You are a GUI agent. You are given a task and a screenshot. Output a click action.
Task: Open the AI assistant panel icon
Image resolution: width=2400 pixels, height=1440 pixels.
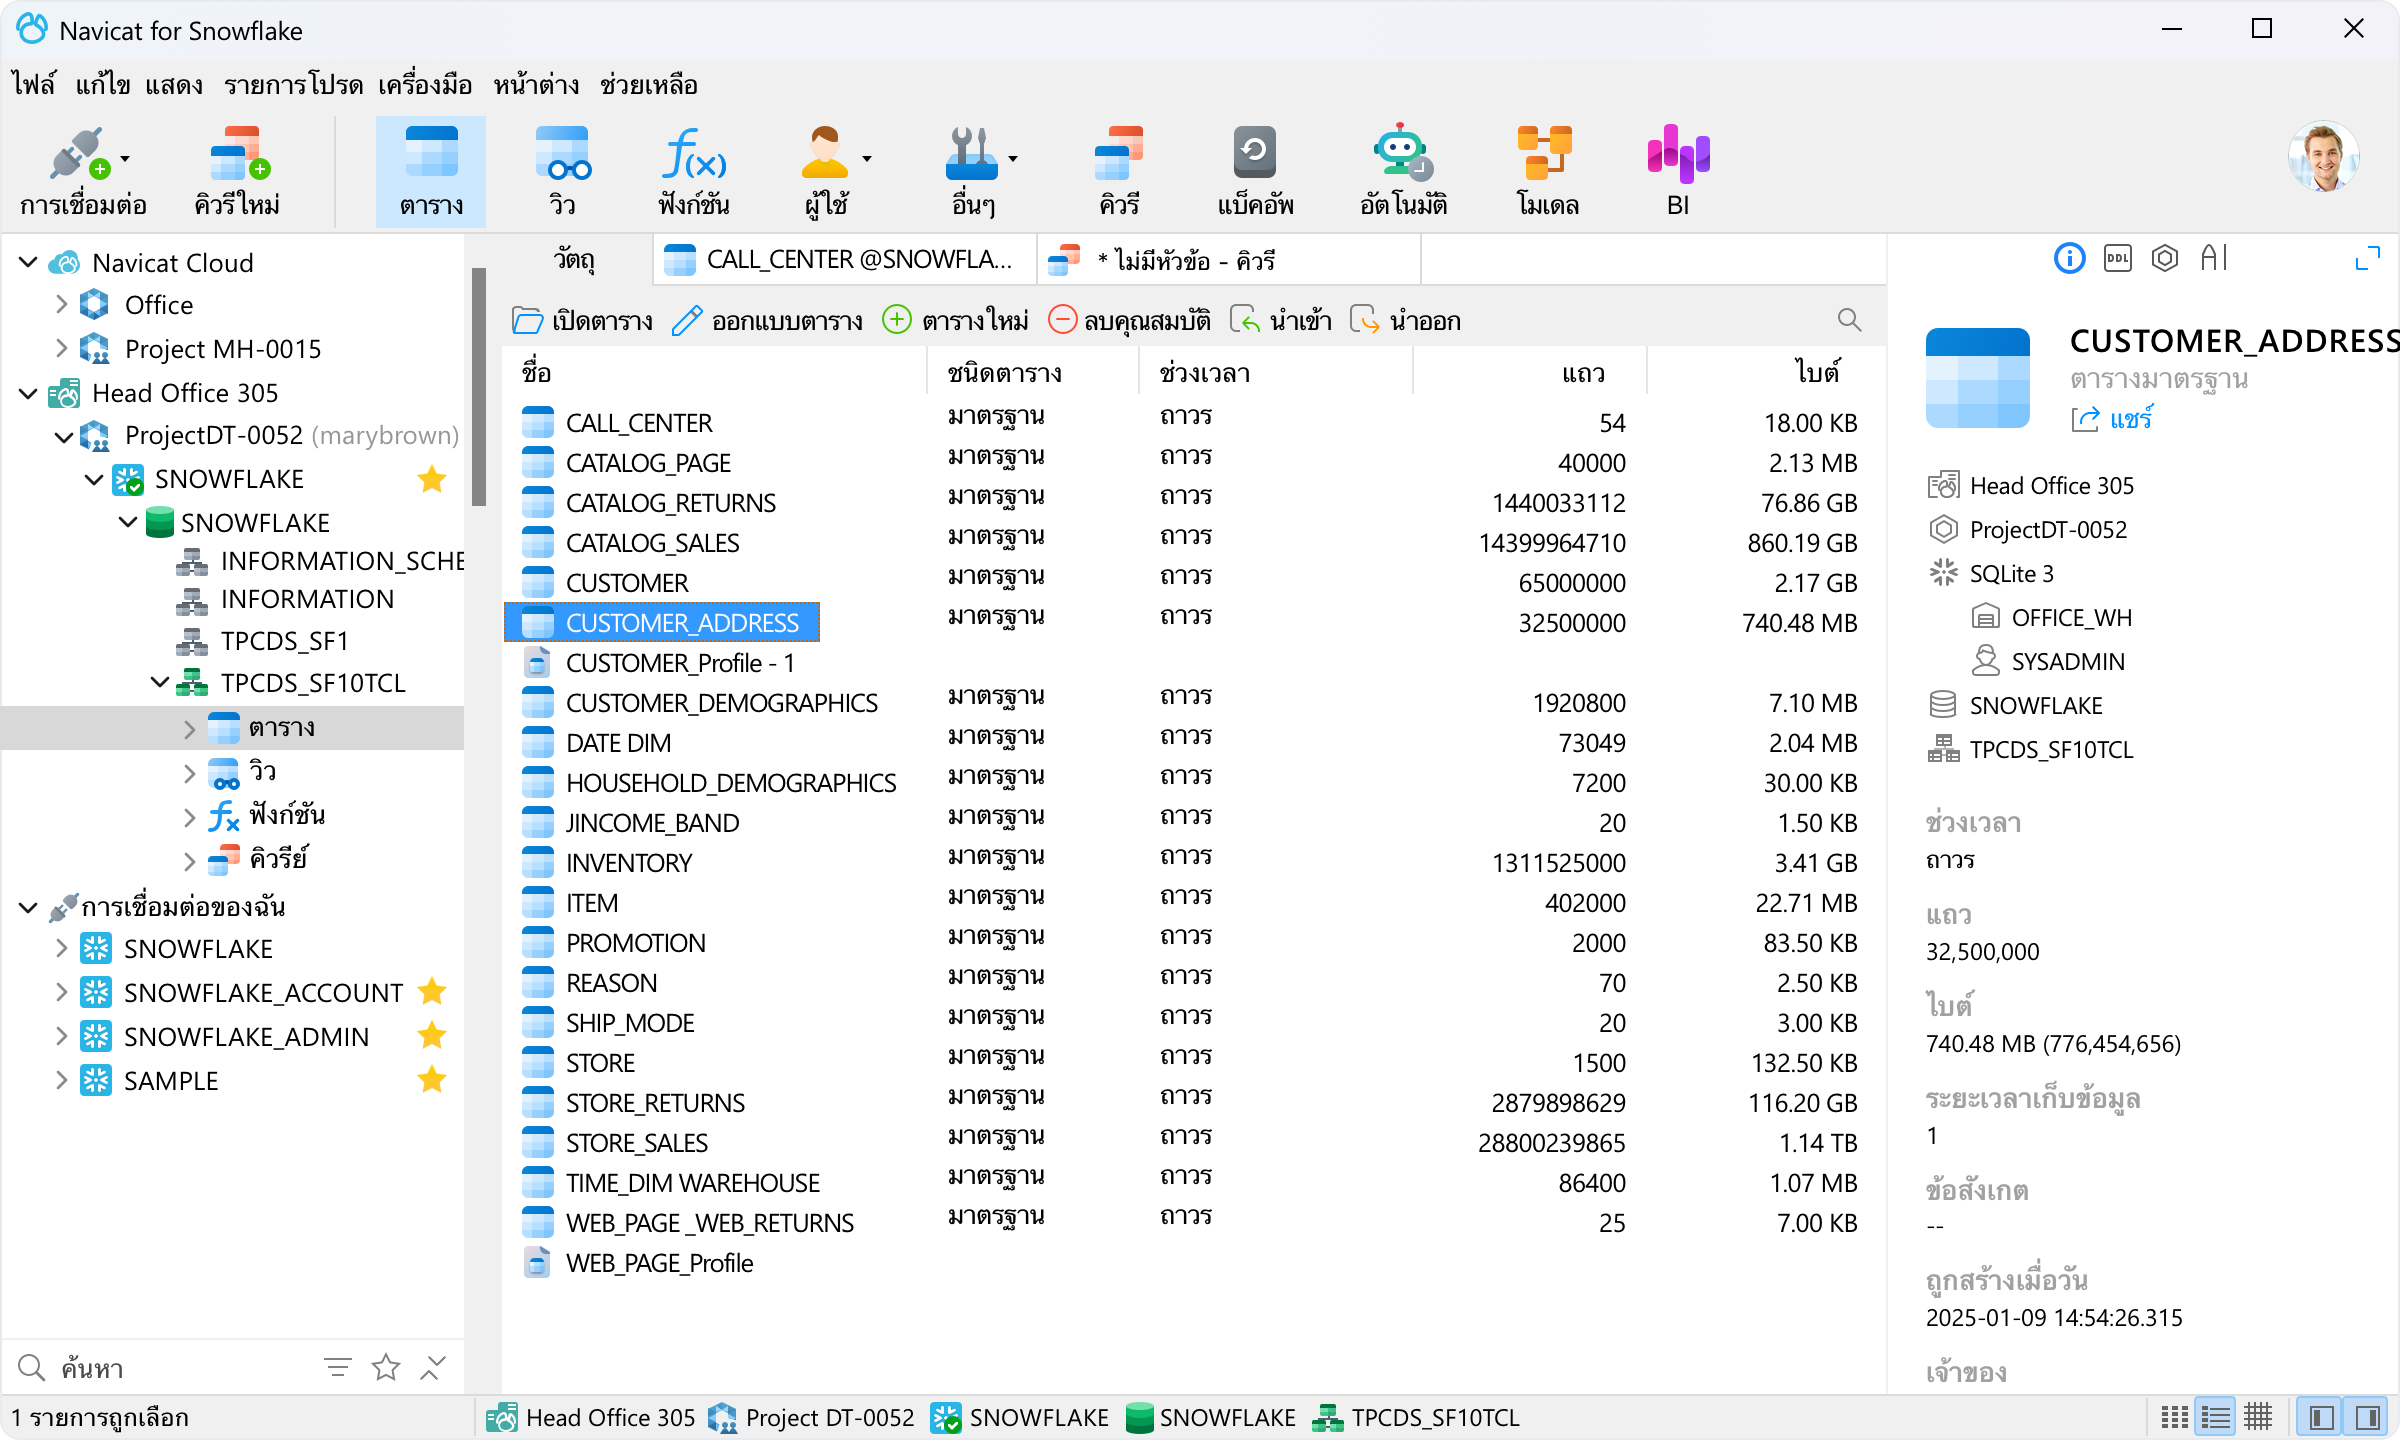[2213, 259]
